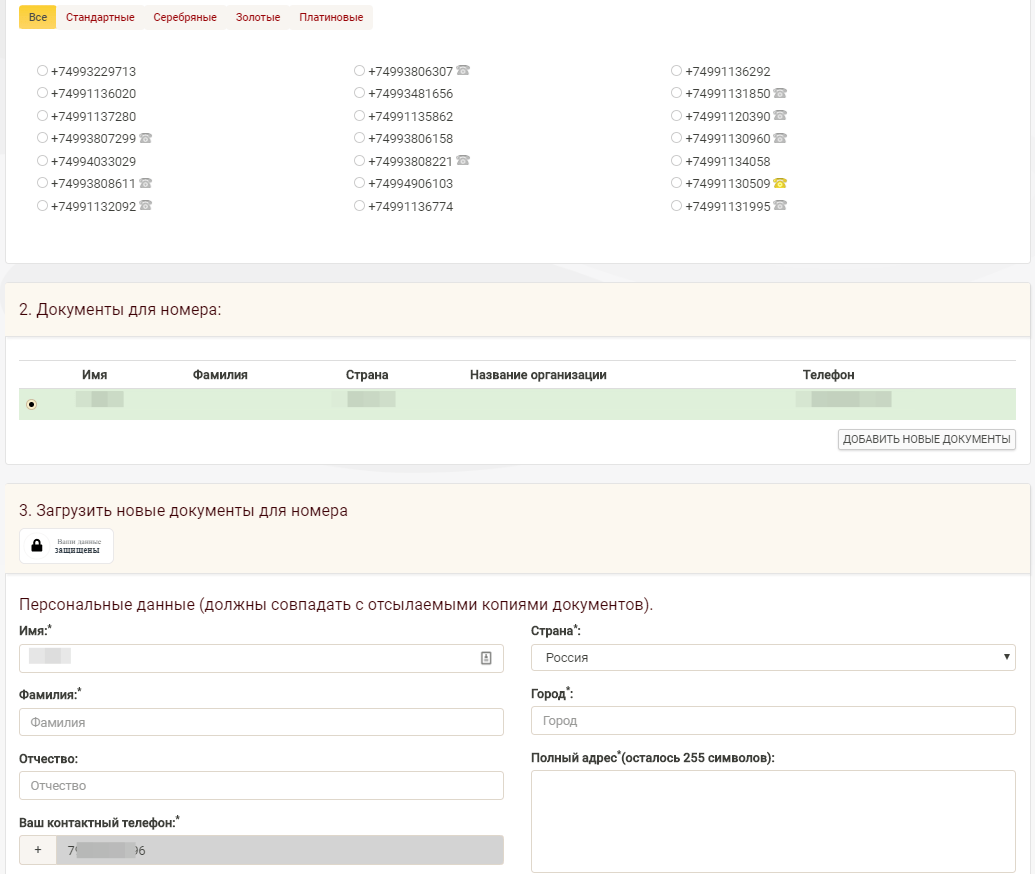This screenshot has height=874, width=1035.
Task: Select number +74994906103
Action: 359,182
